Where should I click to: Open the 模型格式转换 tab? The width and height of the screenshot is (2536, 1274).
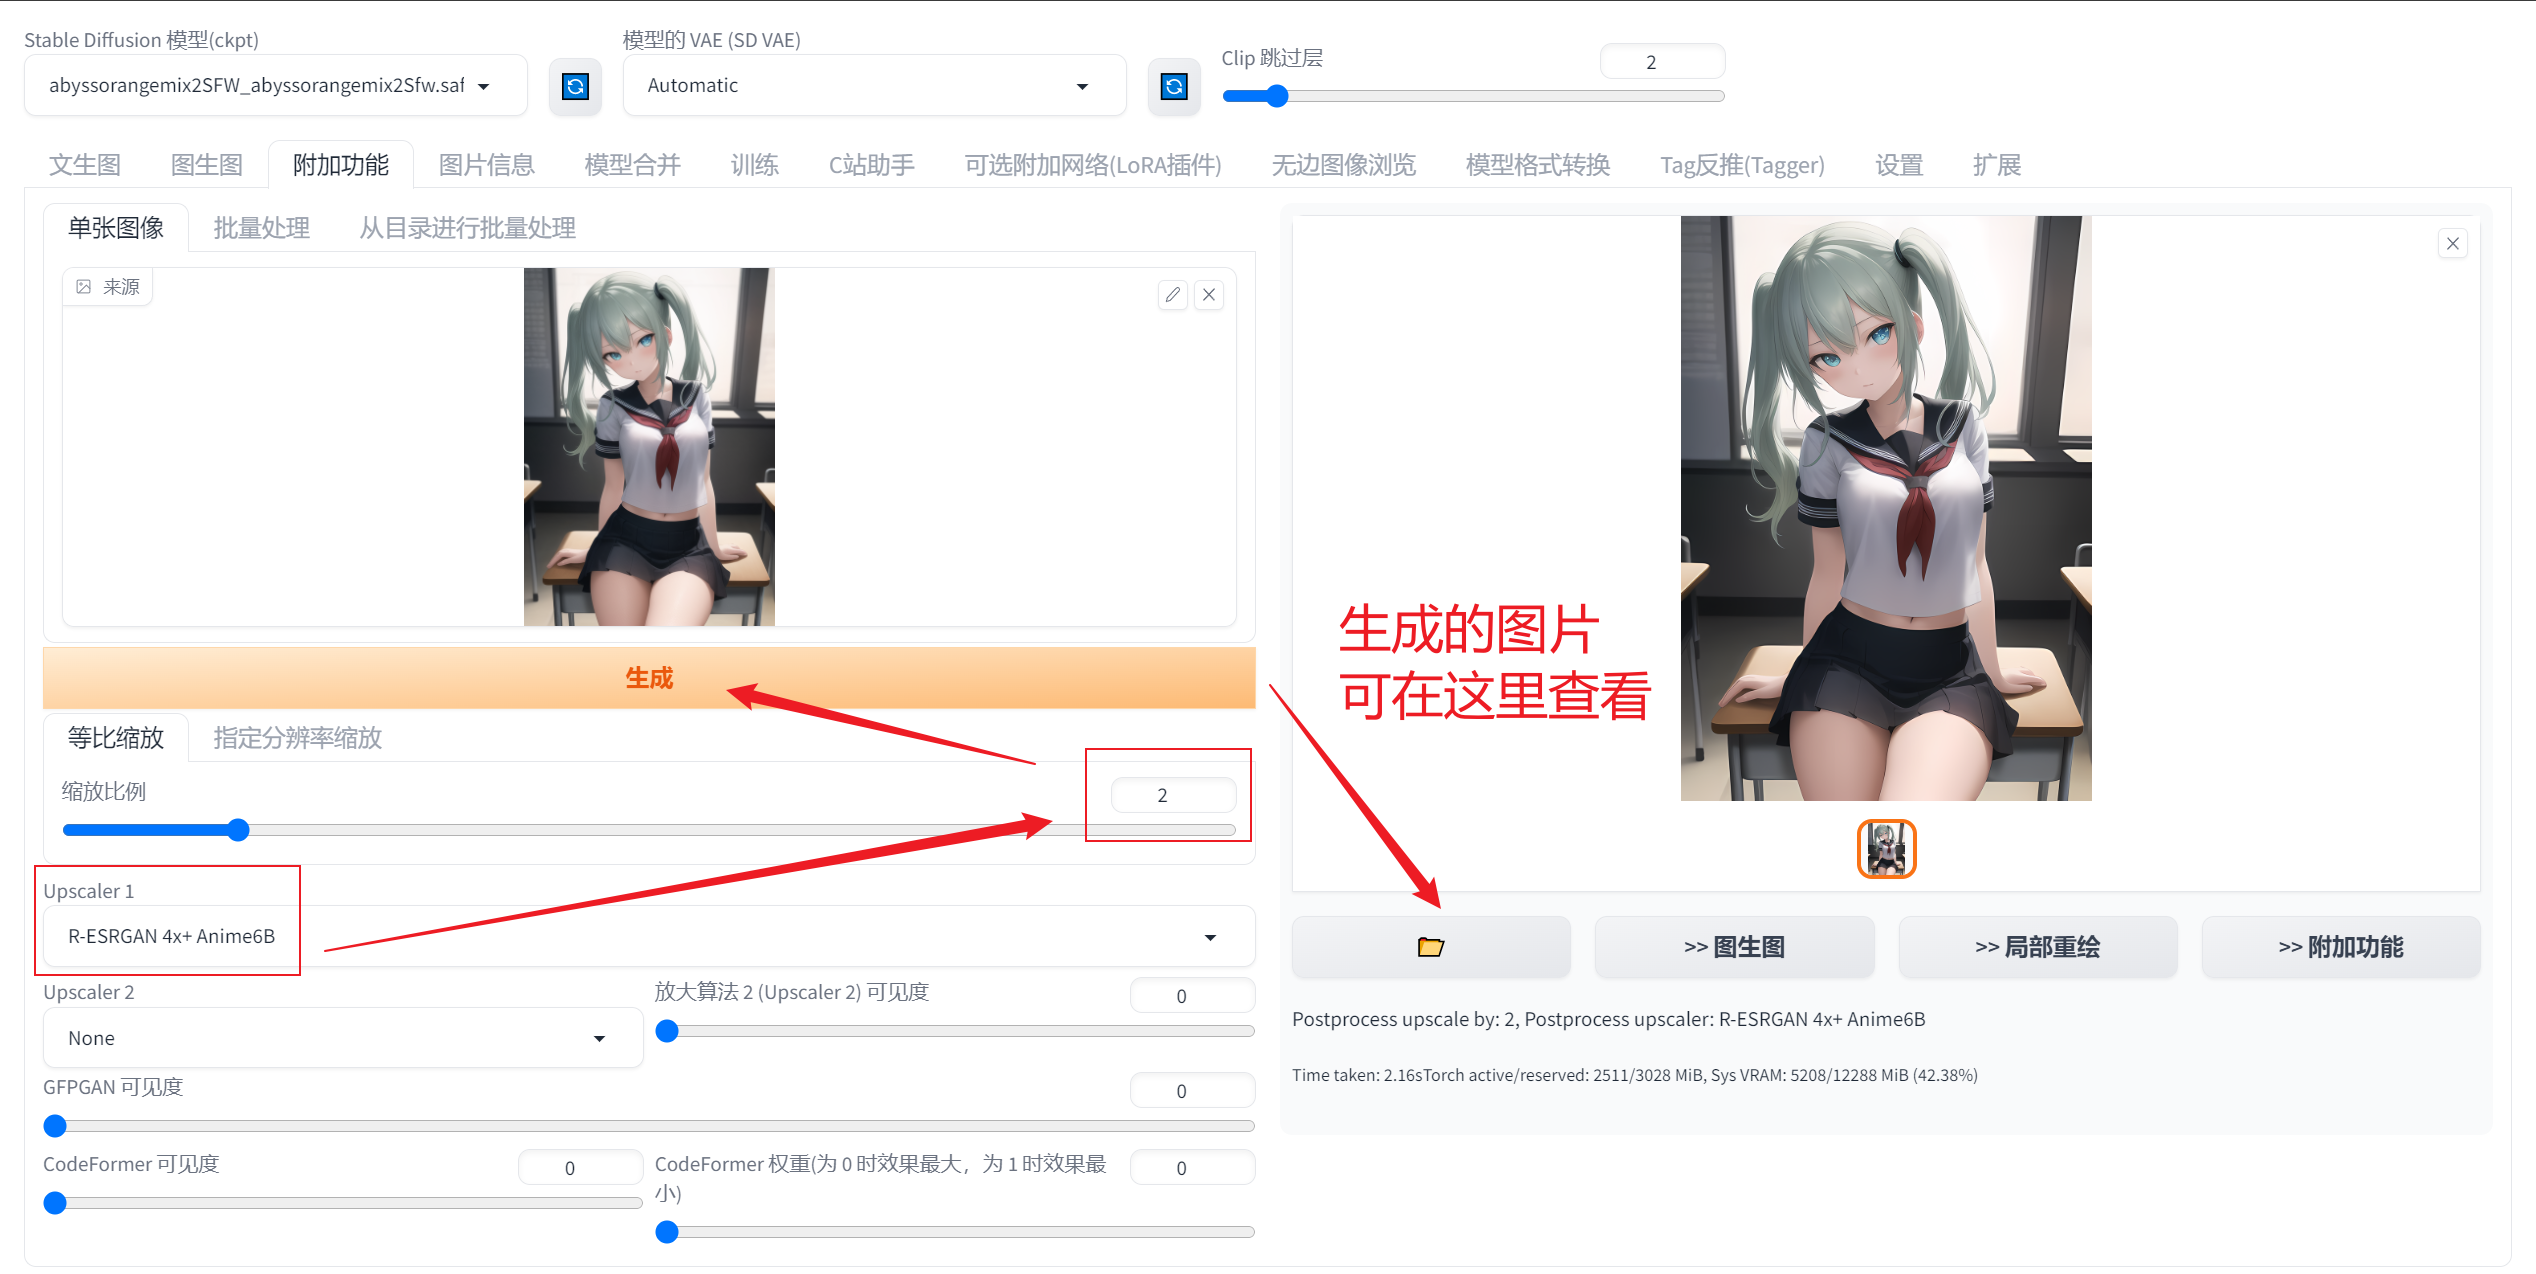pyautogui.click(x=1538, y=165)
